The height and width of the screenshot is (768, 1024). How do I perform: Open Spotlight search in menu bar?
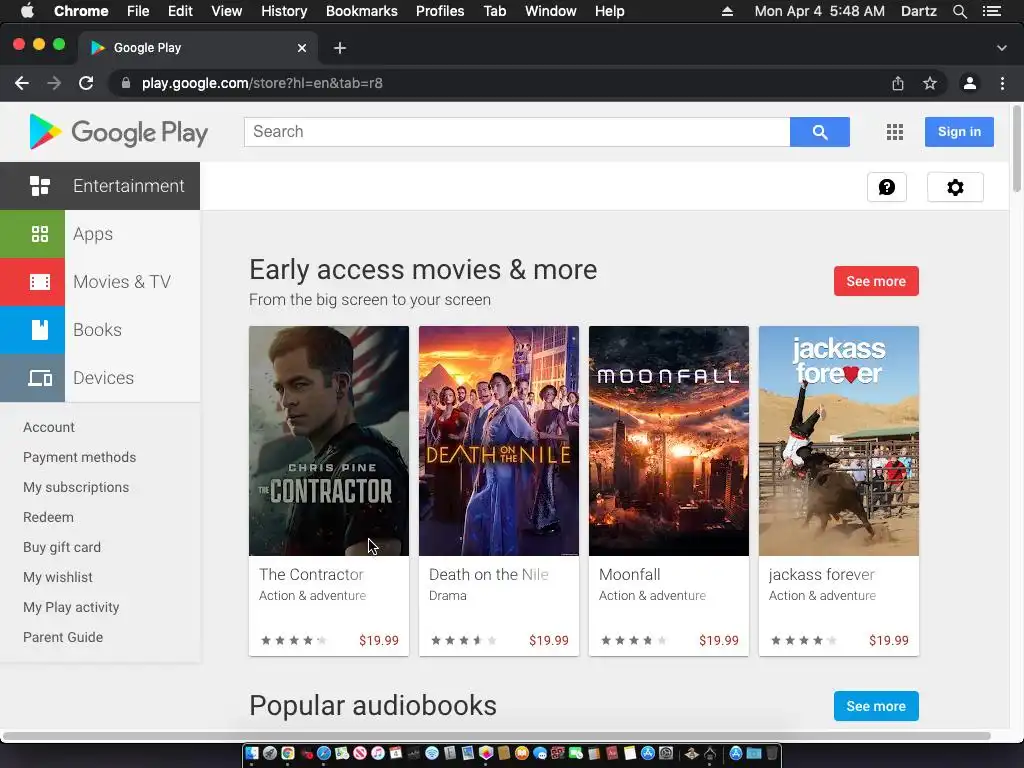pyautogui.click(x=959, y=11)
